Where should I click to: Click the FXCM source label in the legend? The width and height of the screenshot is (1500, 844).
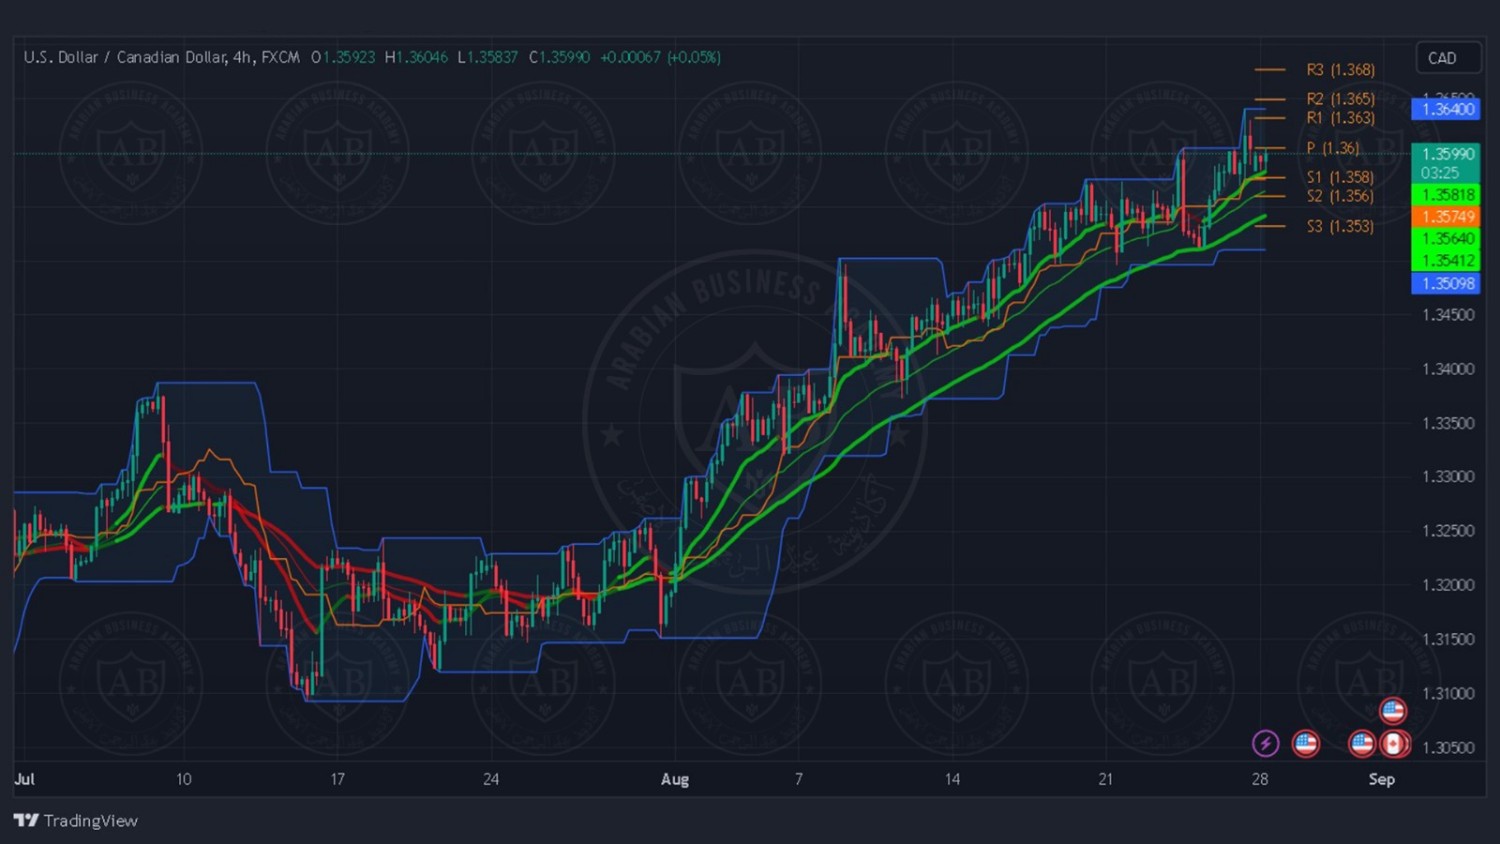(x=281, y=57)
